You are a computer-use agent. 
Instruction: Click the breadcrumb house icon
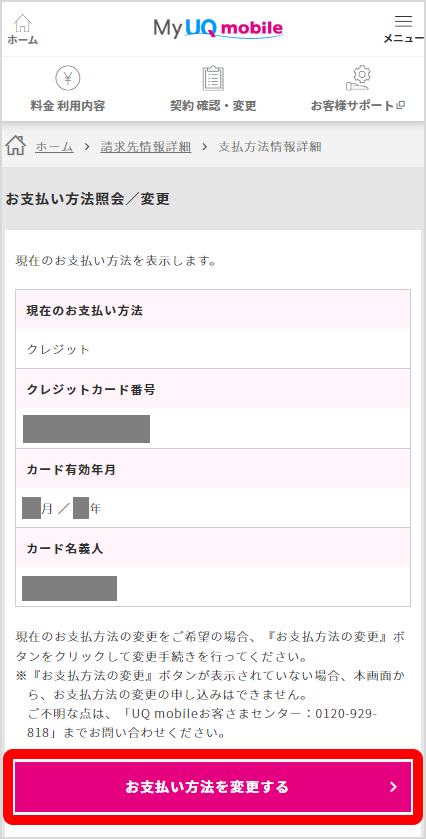(16, 145)
